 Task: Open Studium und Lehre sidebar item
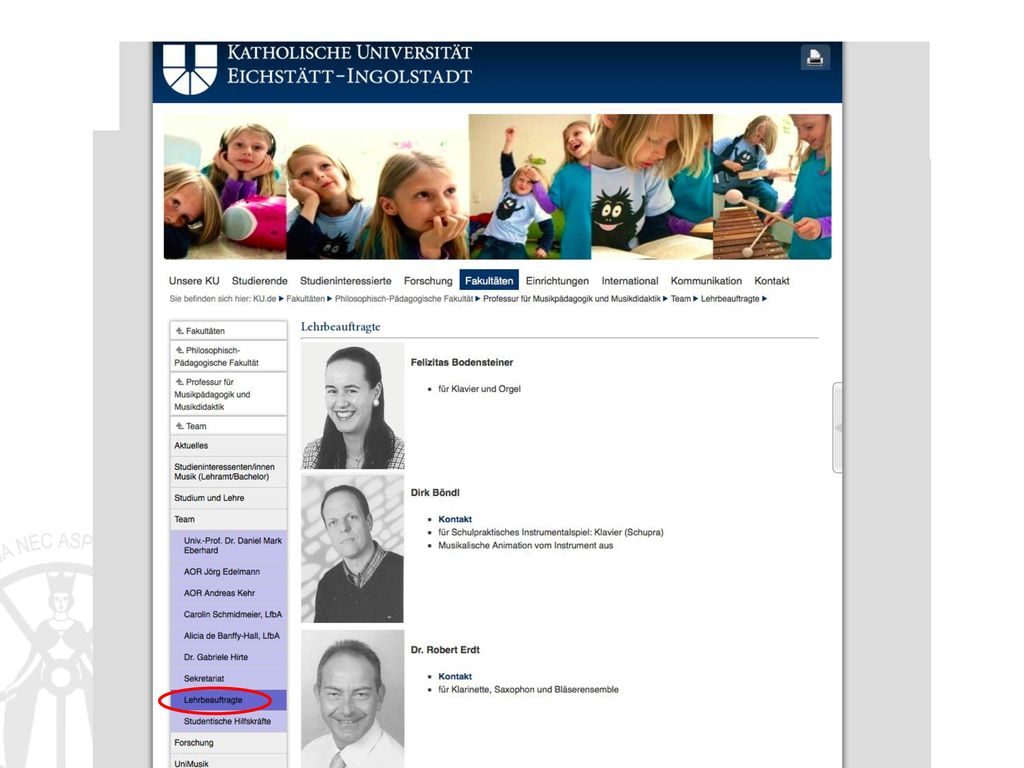[228, 498]
